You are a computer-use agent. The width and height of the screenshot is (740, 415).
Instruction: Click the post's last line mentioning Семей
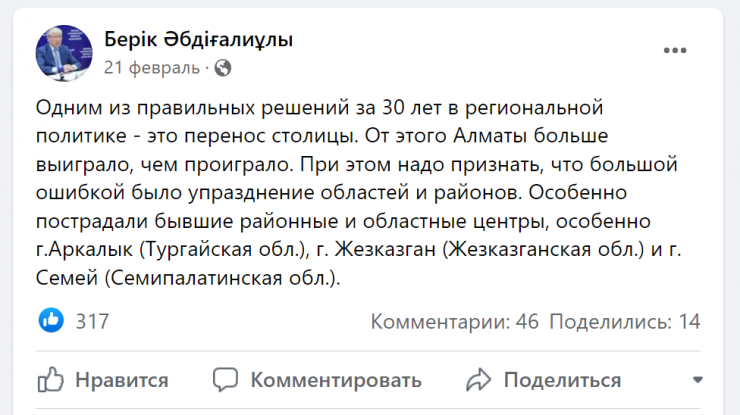click(x=189, y=281)
